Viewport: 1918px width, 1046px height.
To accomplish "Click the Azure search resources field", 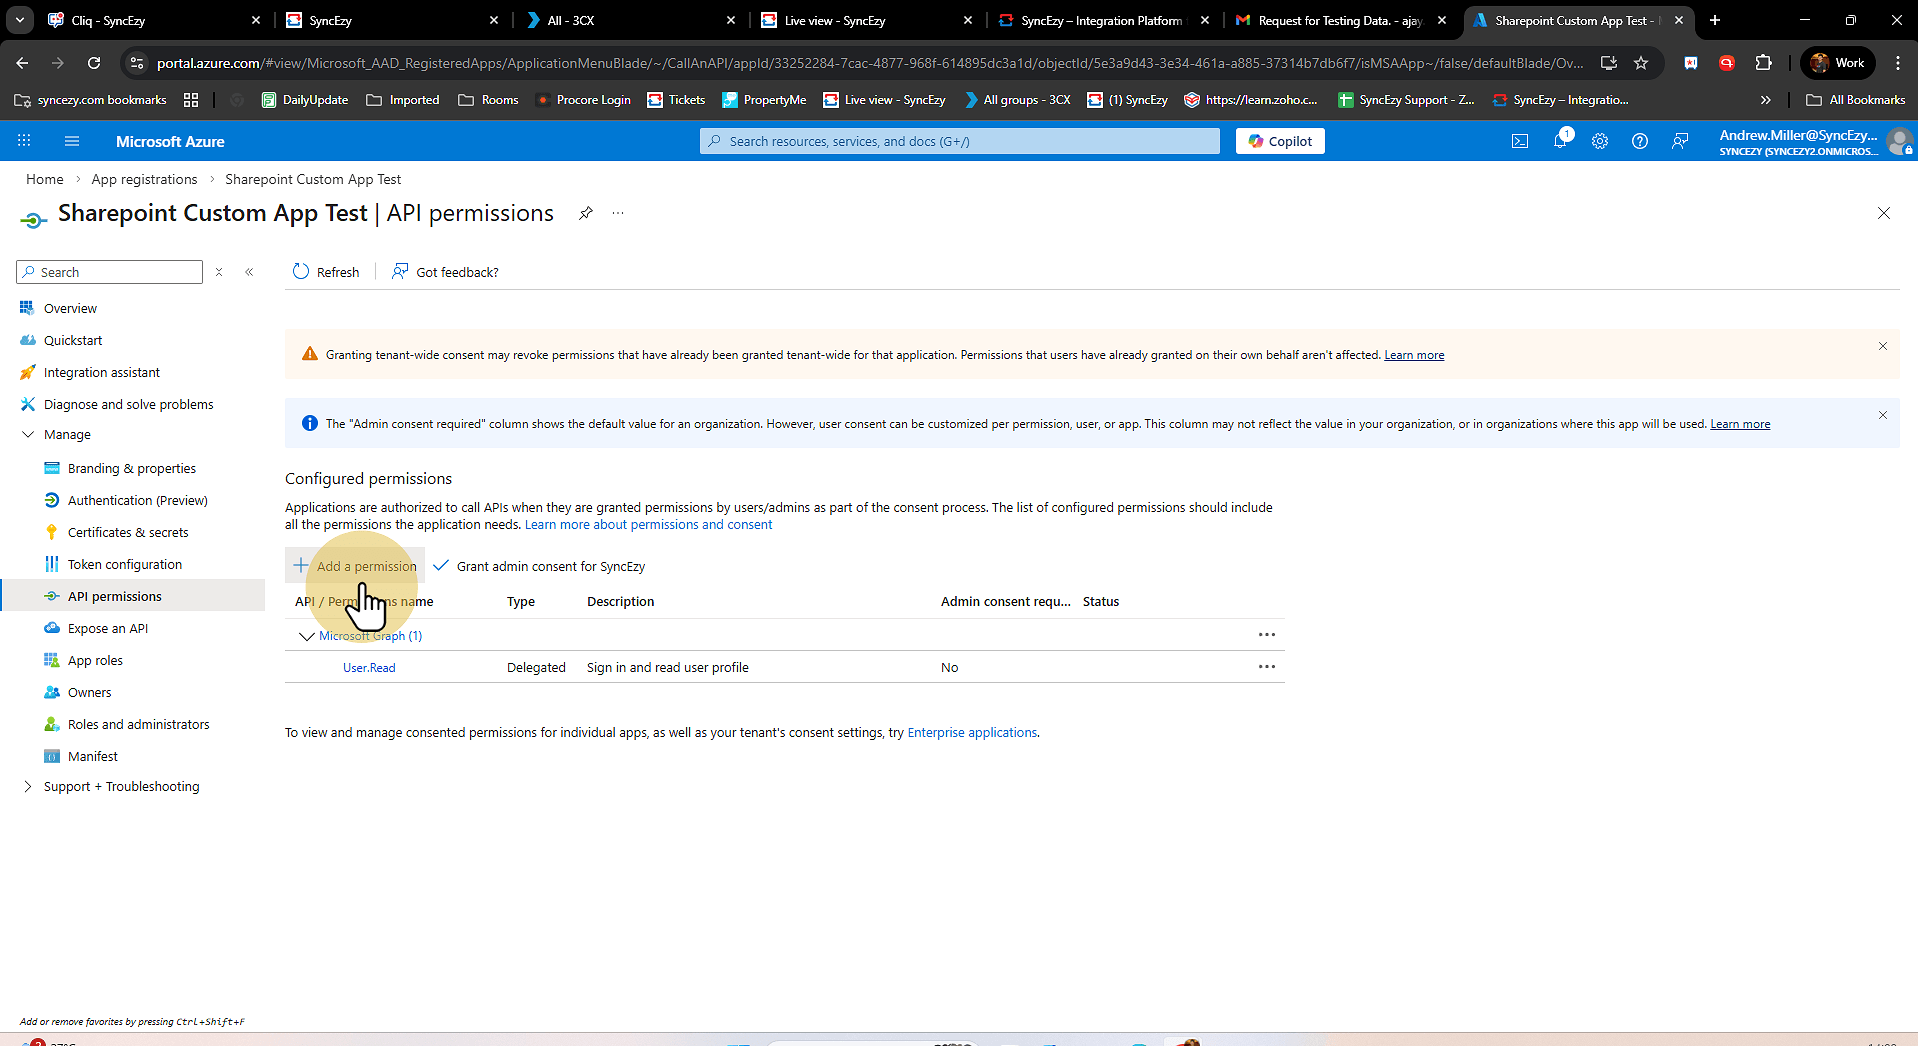I will [960, 141].
